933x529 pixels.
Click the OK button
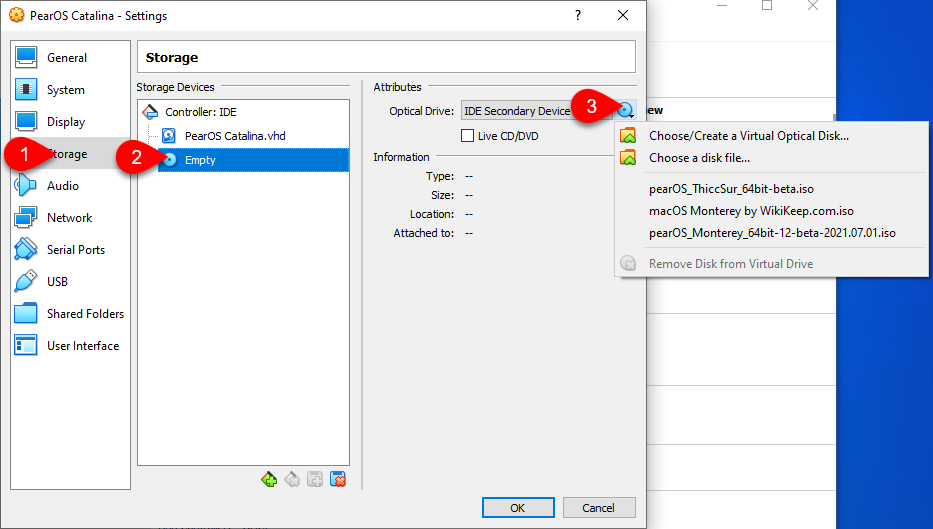click(x=518, y=508)
